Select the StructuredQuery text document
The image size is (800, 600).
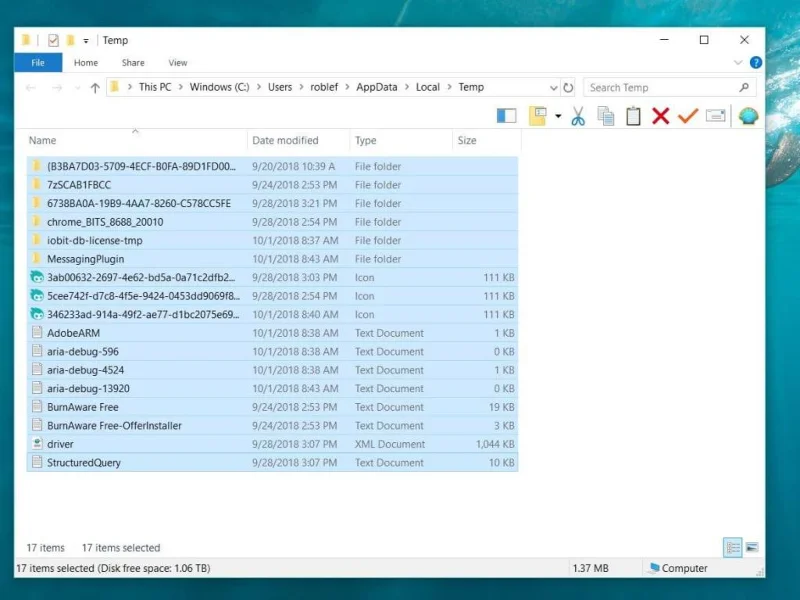272,462
